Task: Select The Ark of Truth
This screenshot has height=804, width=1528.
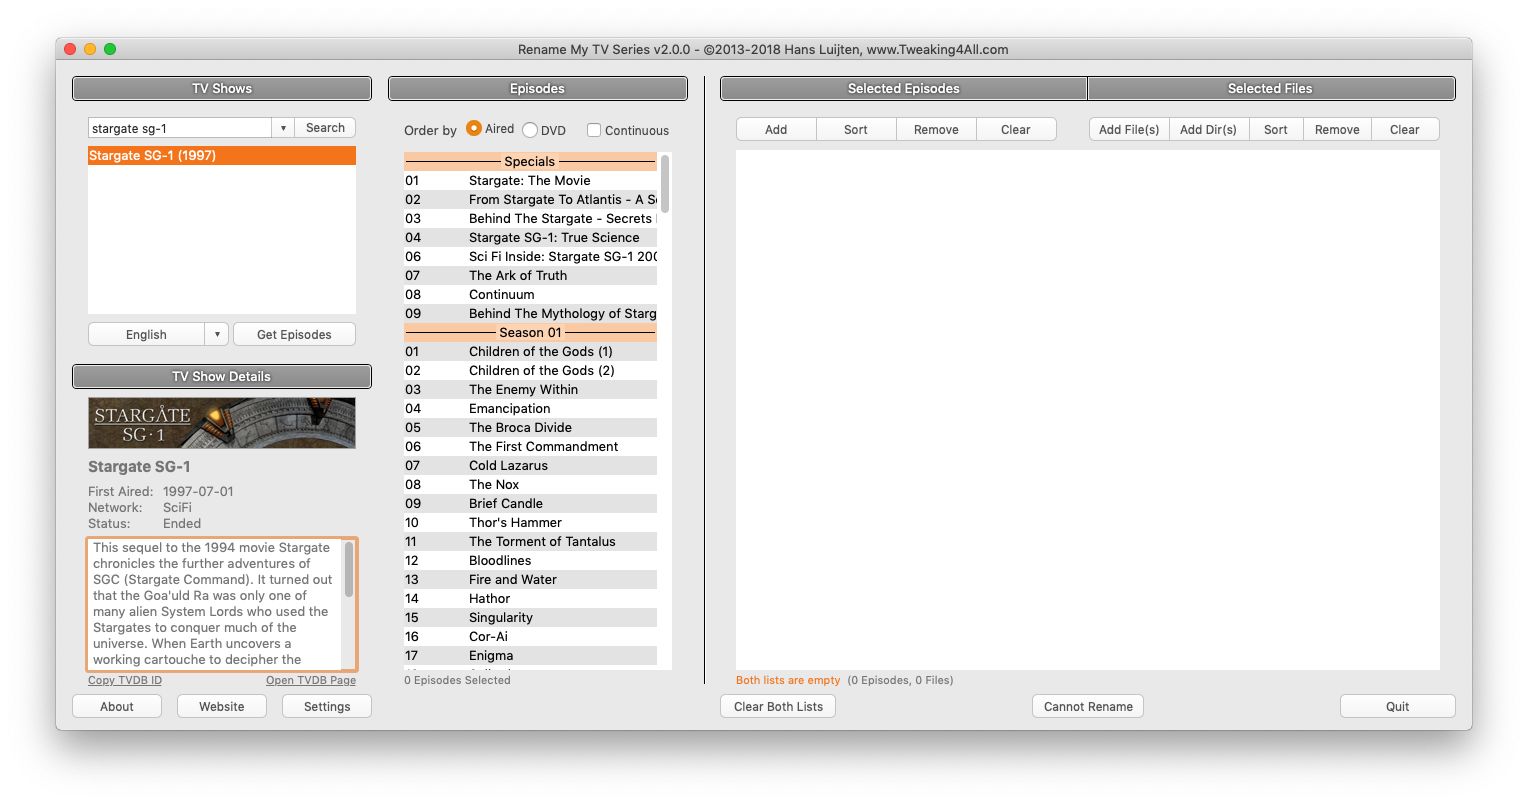Action: click(x=530, y=276)
